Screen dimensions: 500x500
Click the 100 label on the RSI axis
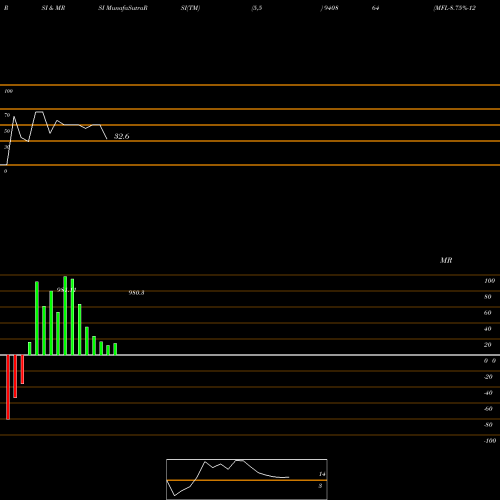8,91
